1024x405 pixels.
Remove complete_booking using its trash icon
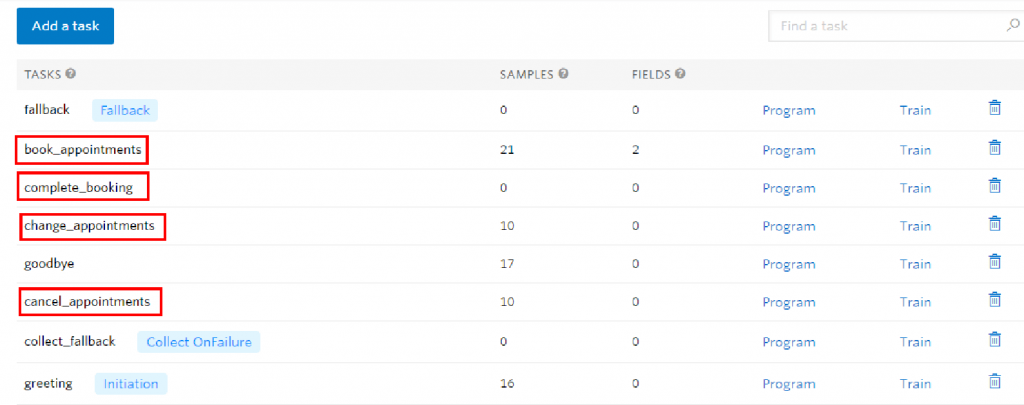(994, 186)
